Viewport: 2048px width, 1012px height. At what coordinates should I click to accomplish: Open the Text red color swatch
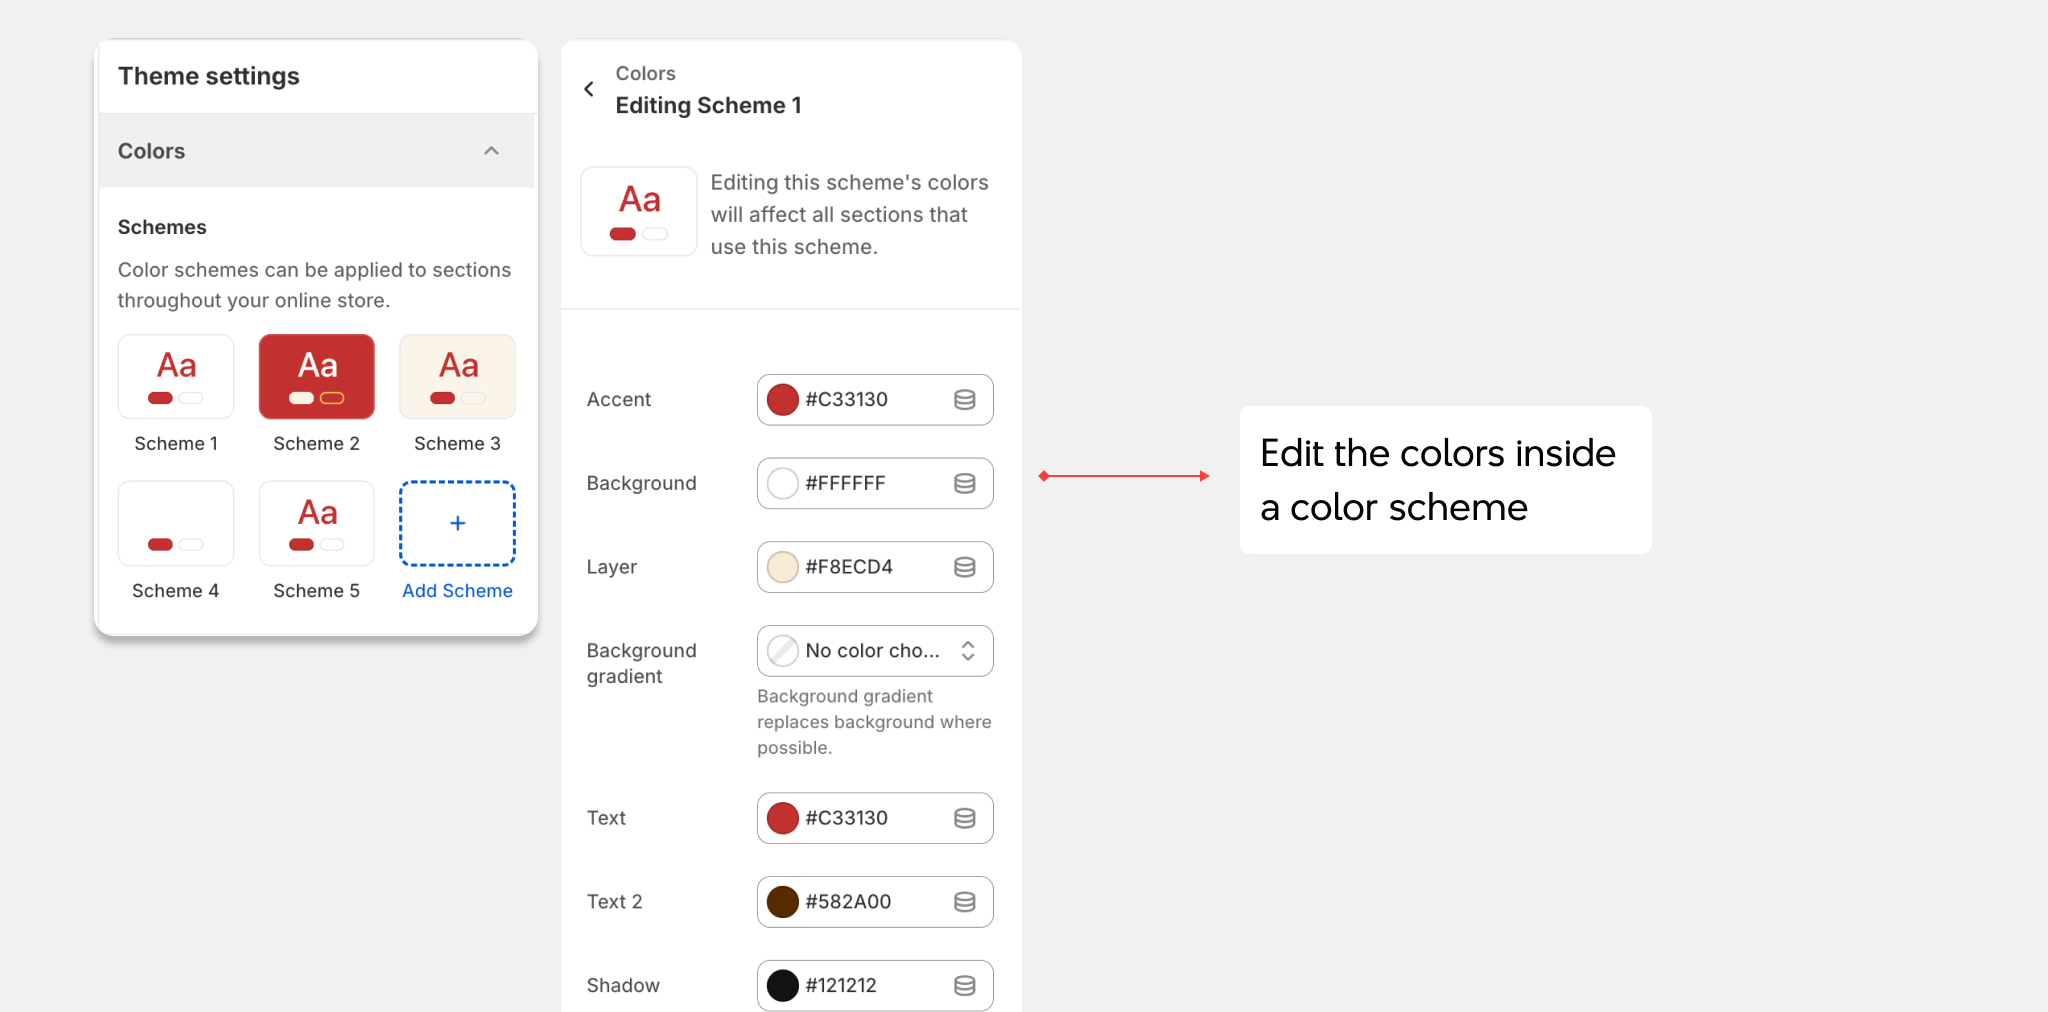tap(783, 818)
